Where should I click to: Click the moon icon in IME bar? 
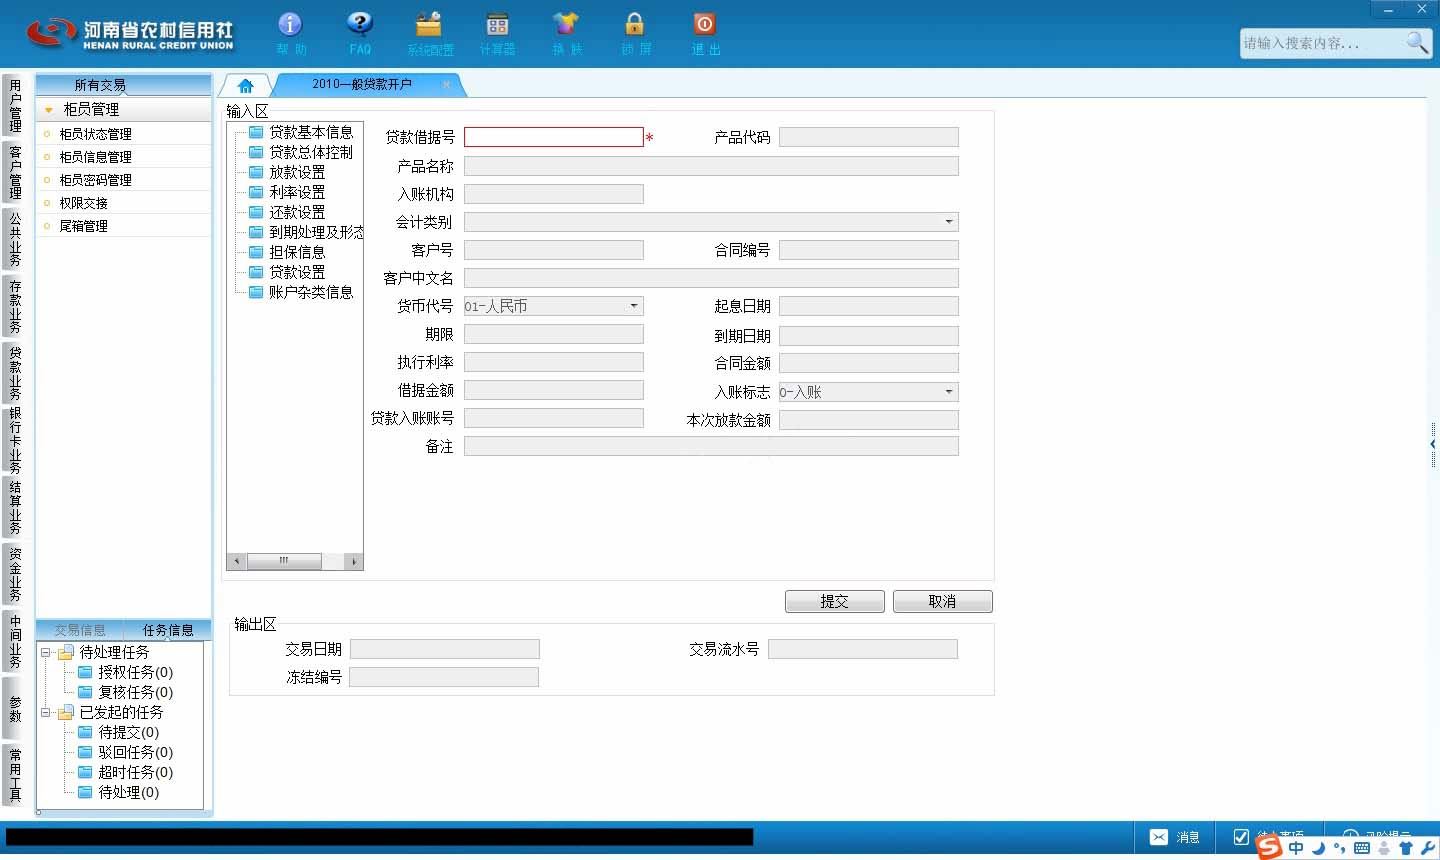[1318, 848]
